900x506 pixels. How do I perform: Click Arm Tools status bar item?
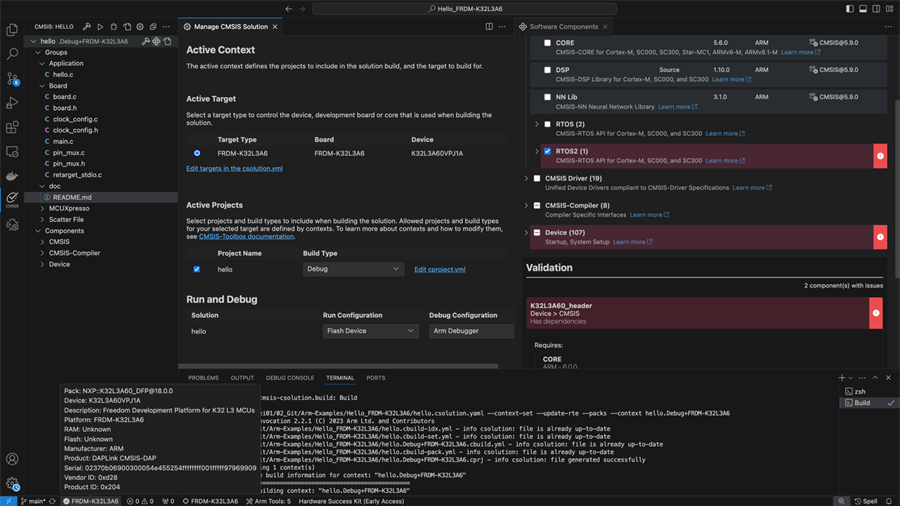coord(268,501)
